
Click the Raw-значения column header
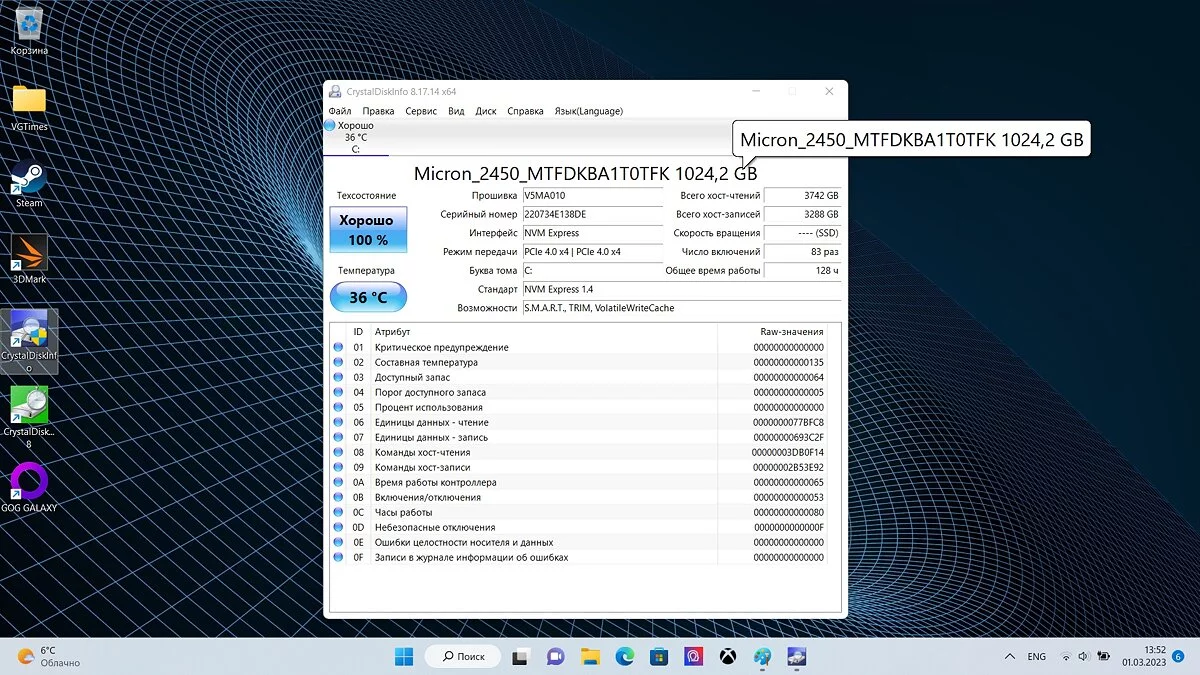[791, 331]
